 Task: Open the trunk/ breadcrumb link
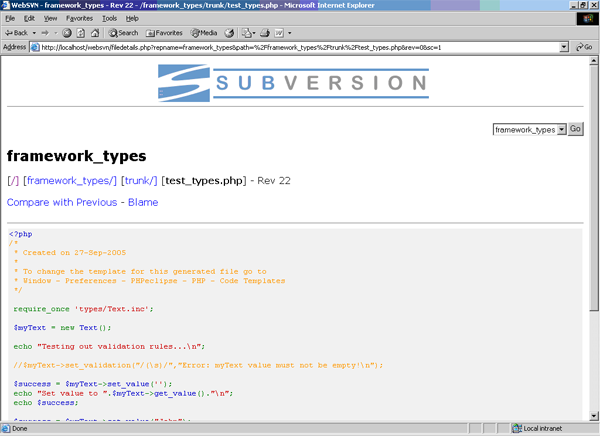click(x=139, y=181)
